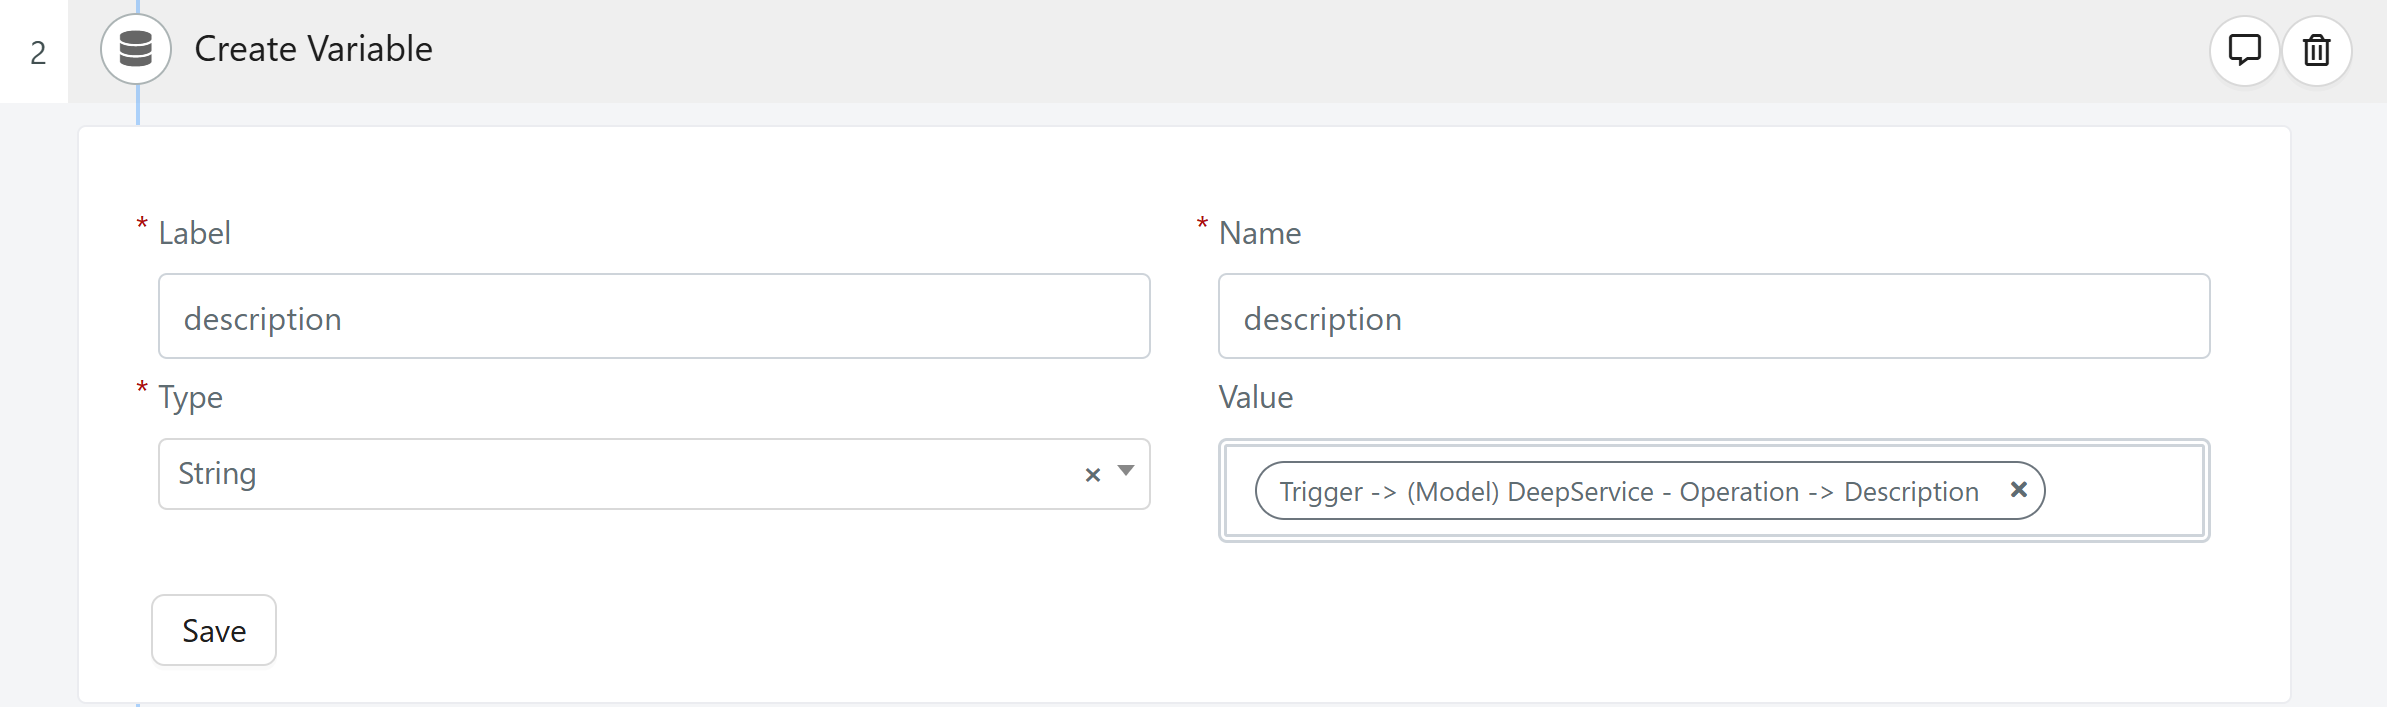Delete the step using the trash icon
2387x707 pixels.
pyautogui.click(x=2316, y=50)
